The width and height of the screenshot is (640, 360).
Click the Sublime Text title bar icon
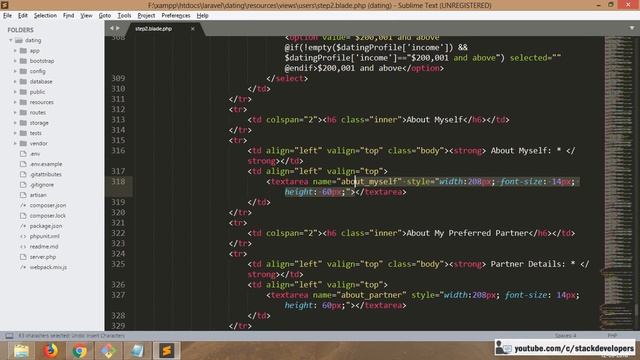(x=4, y=5)
